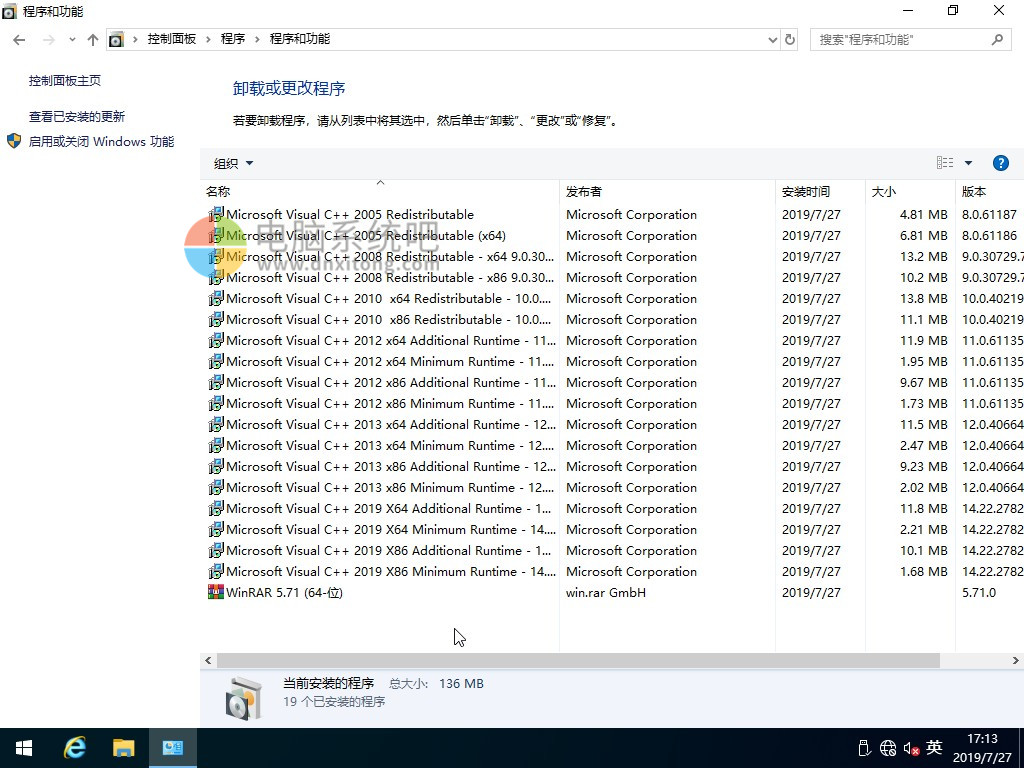The width and height of the screenshot is (1024, 768).
Task: Select 2013 x64 Minimum Runtime icon
Action: pyautogui.click(x=216, y=445)
